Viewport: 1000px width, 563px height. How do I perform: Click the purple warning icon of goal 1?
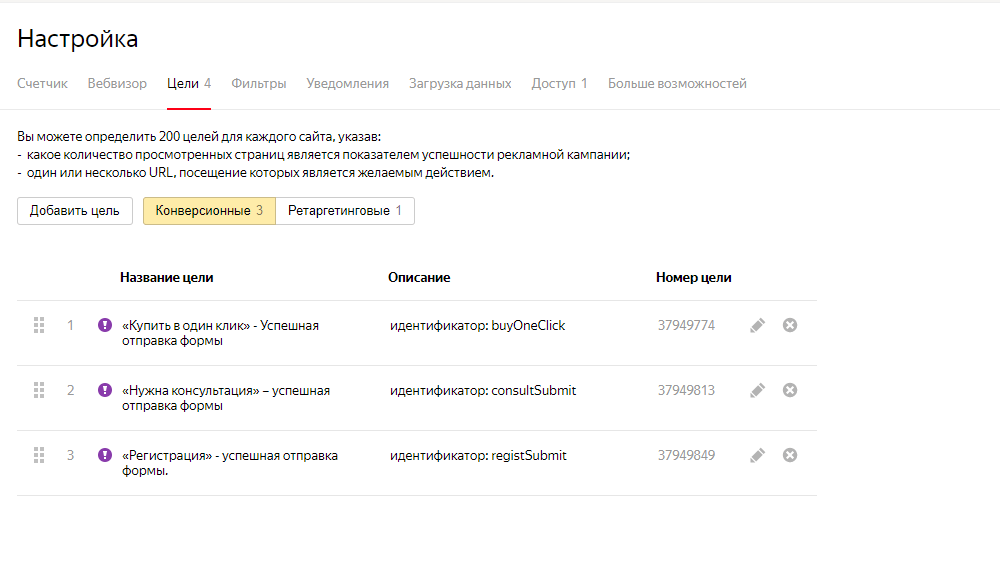coord(105,325)
